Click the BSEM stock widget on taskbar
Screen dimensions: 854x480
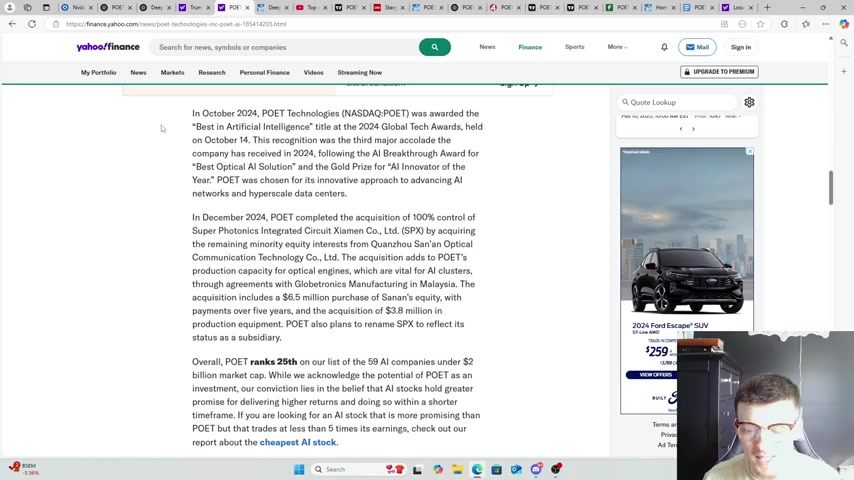tap(24, 469)
